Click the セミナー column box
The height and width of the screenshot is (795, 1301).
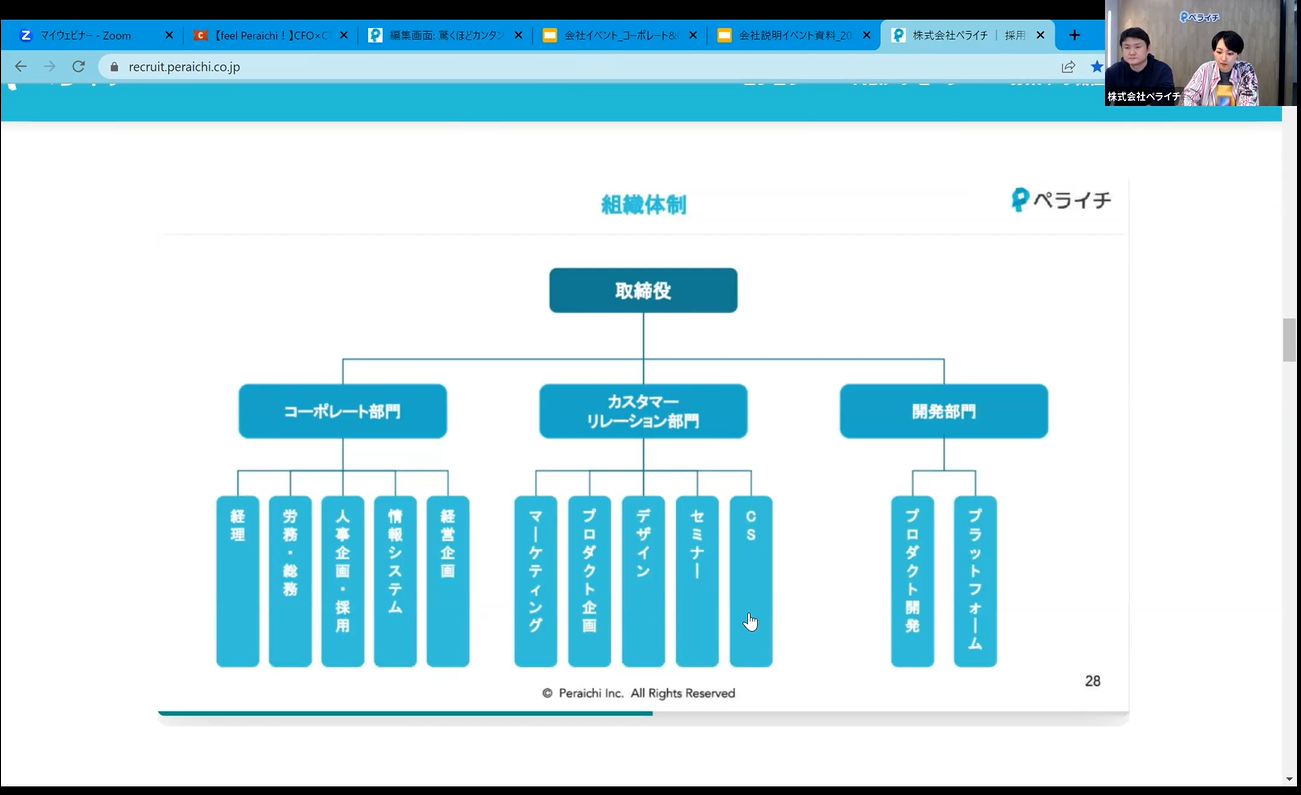tap(697, 581)
